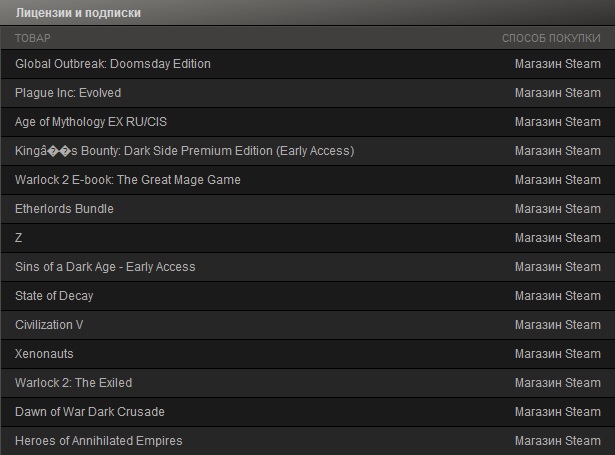Click 'Магазин Steam' next to Plague Inc: Evolved
The width and height of the screenshot is (615, 455).
tap(558, 93)
